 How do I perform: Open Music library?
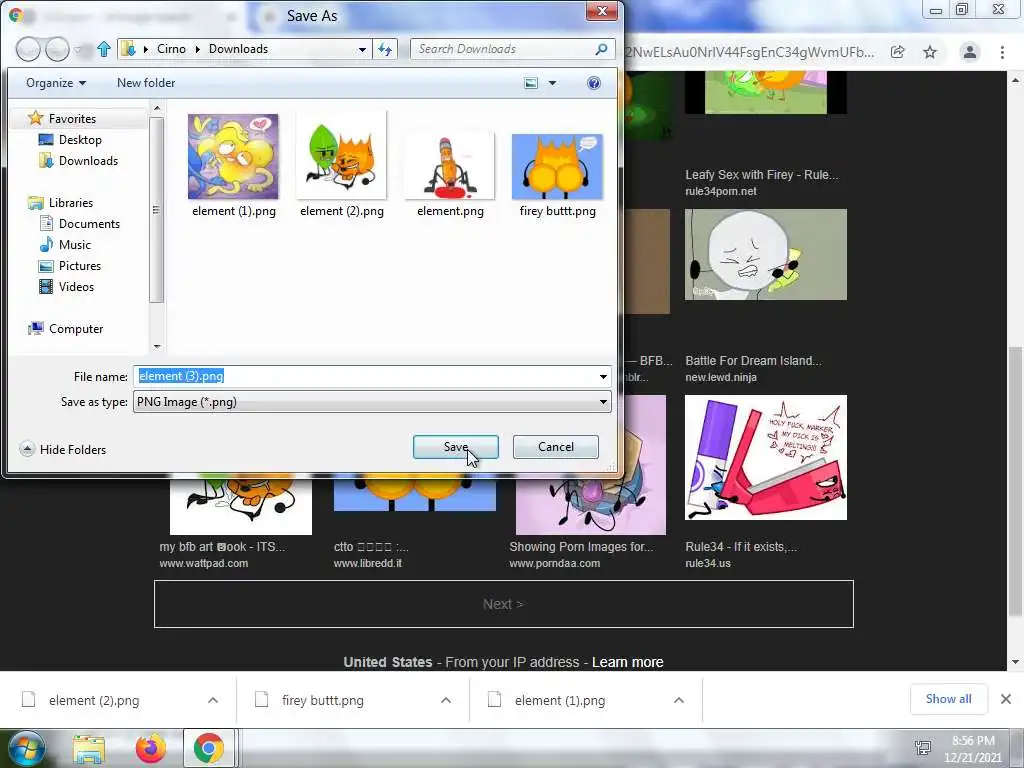click(74, 245)
